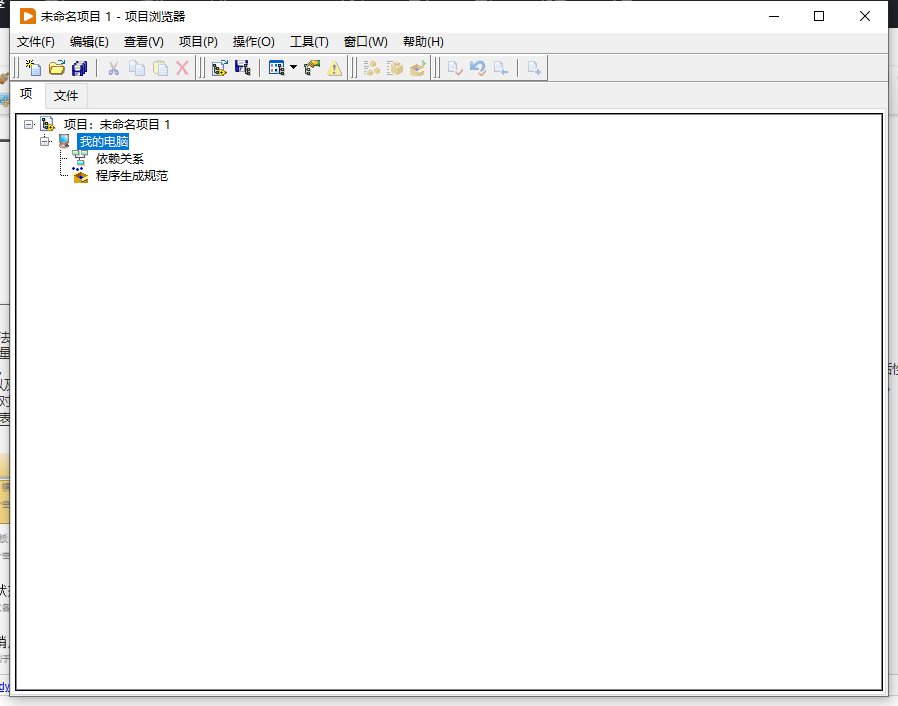Click the New Project toolbar icon
Viewport: 898px width, 706px height.
(33, 68)
